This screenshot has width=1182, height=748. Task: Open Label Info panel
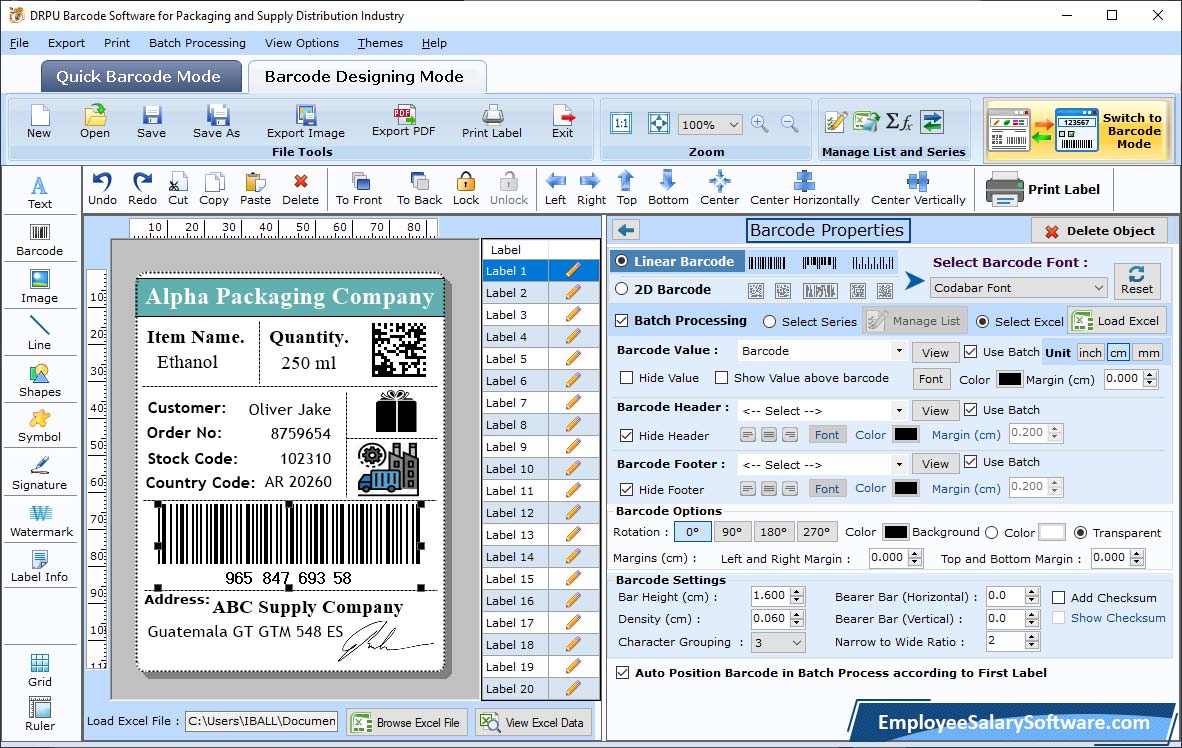(39, 566)
